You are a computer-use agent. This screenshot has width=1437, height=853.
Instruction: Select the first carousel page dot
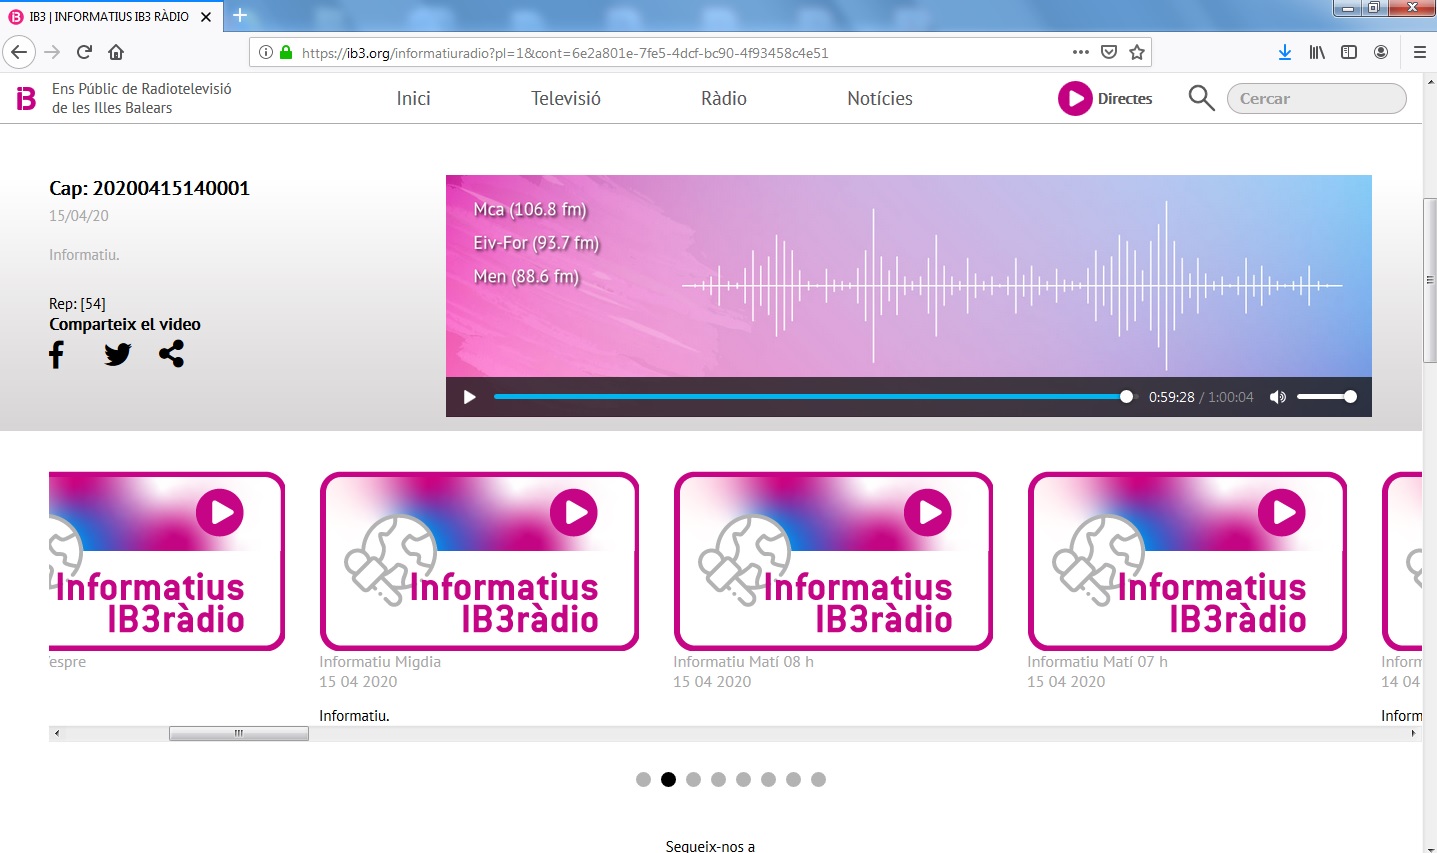coord(643,780)
